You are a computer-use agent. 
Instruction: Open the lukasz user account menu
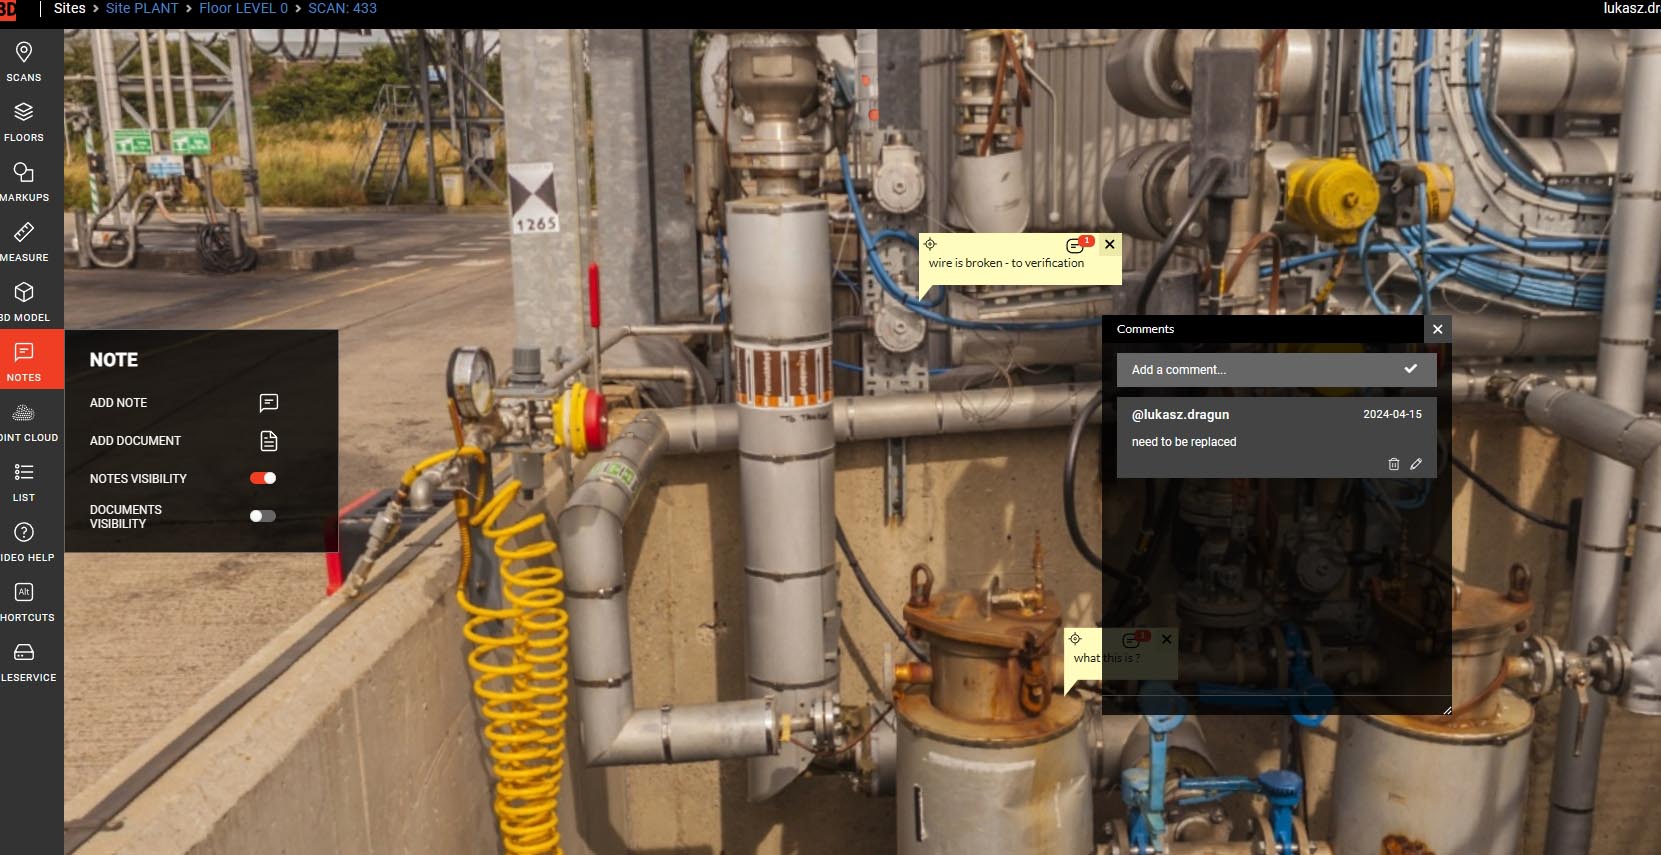point(1631,8)
